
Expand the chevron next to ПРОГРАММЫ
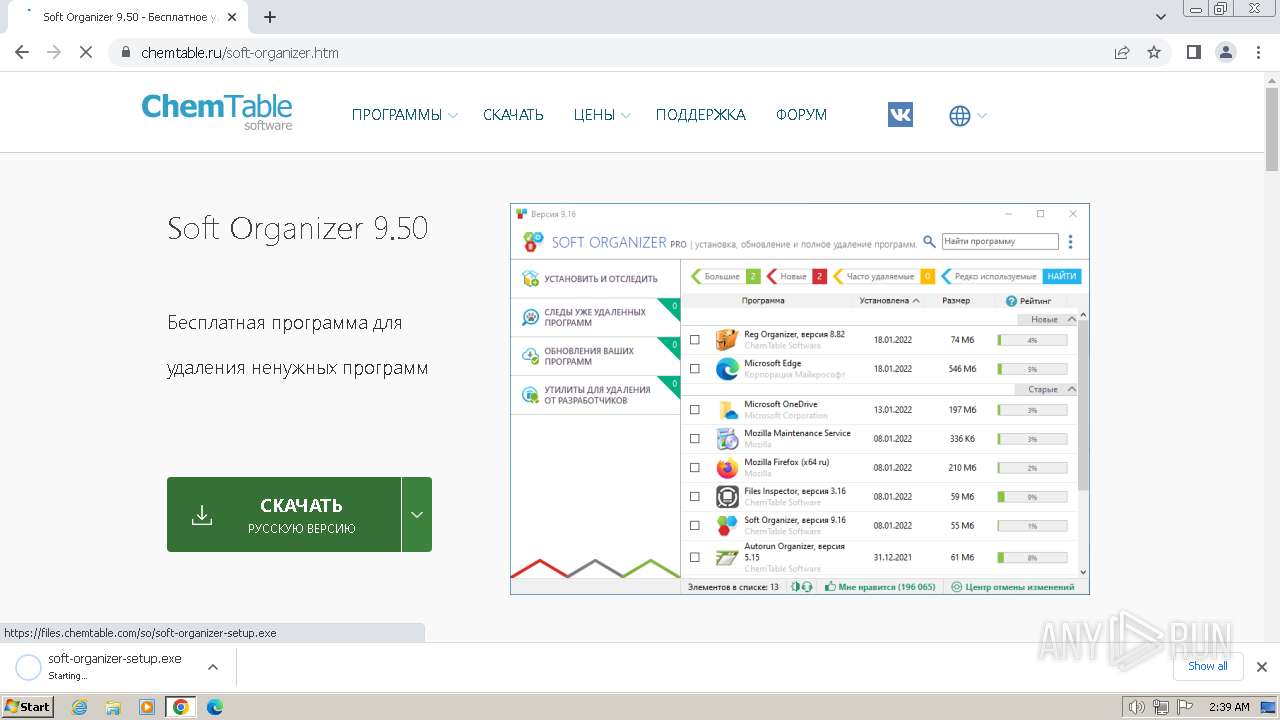(453, 116)
